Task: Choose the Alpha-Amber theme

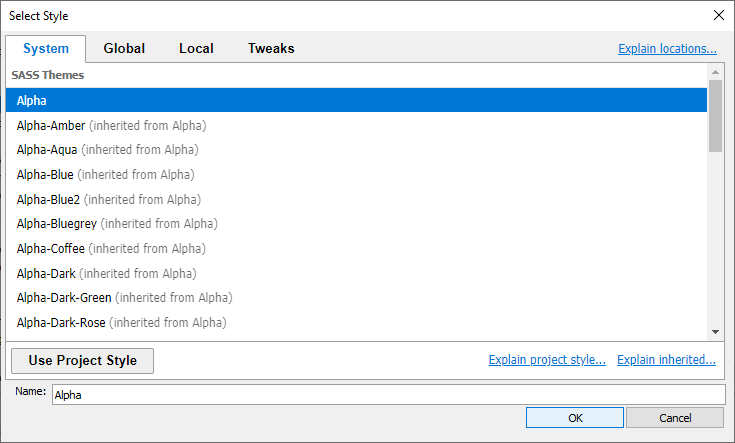Action: pyautogui.click(x=356, y=126)
